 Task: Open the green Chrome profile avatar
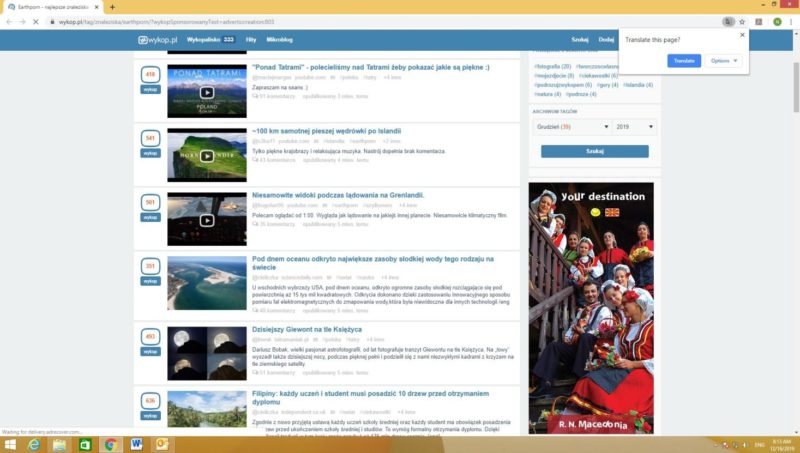[777, 22]
